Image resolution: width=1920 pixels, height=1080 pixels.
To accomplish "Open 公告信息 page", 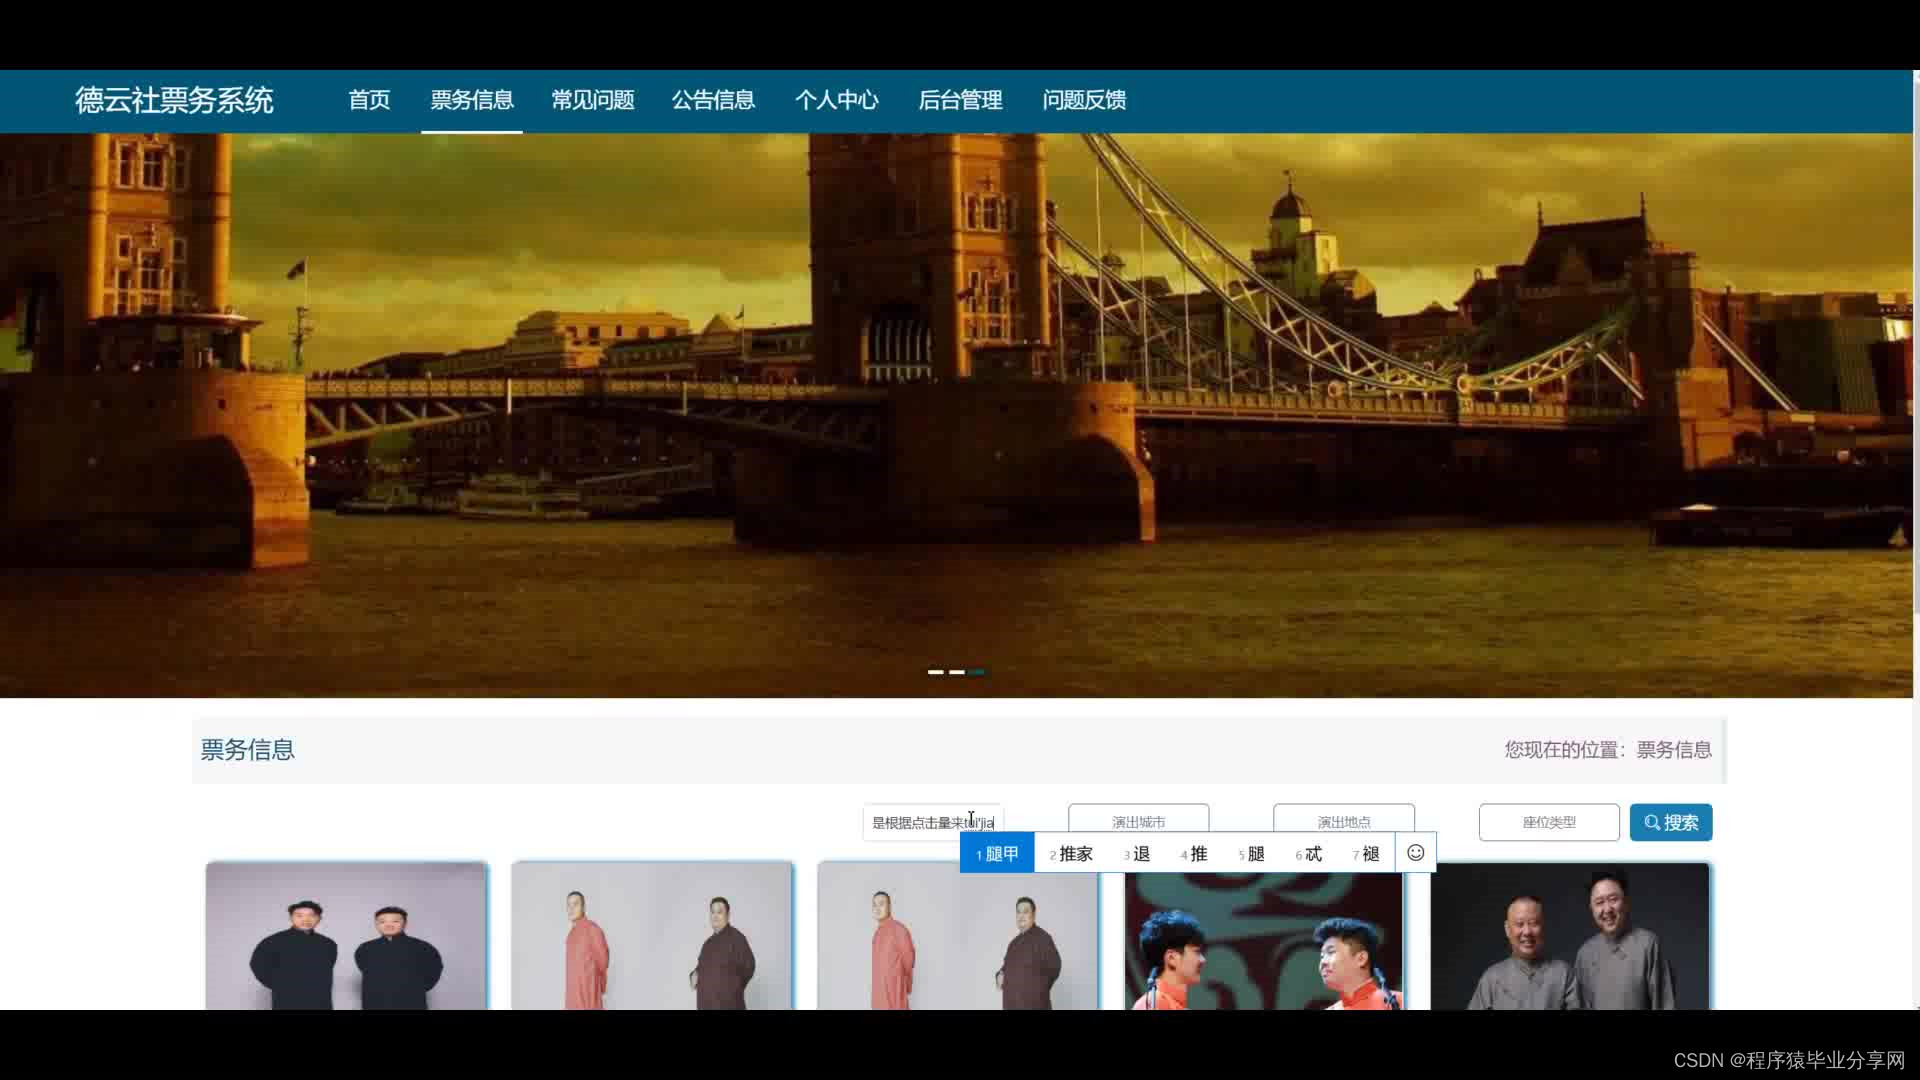I will [x=713, y=100].
